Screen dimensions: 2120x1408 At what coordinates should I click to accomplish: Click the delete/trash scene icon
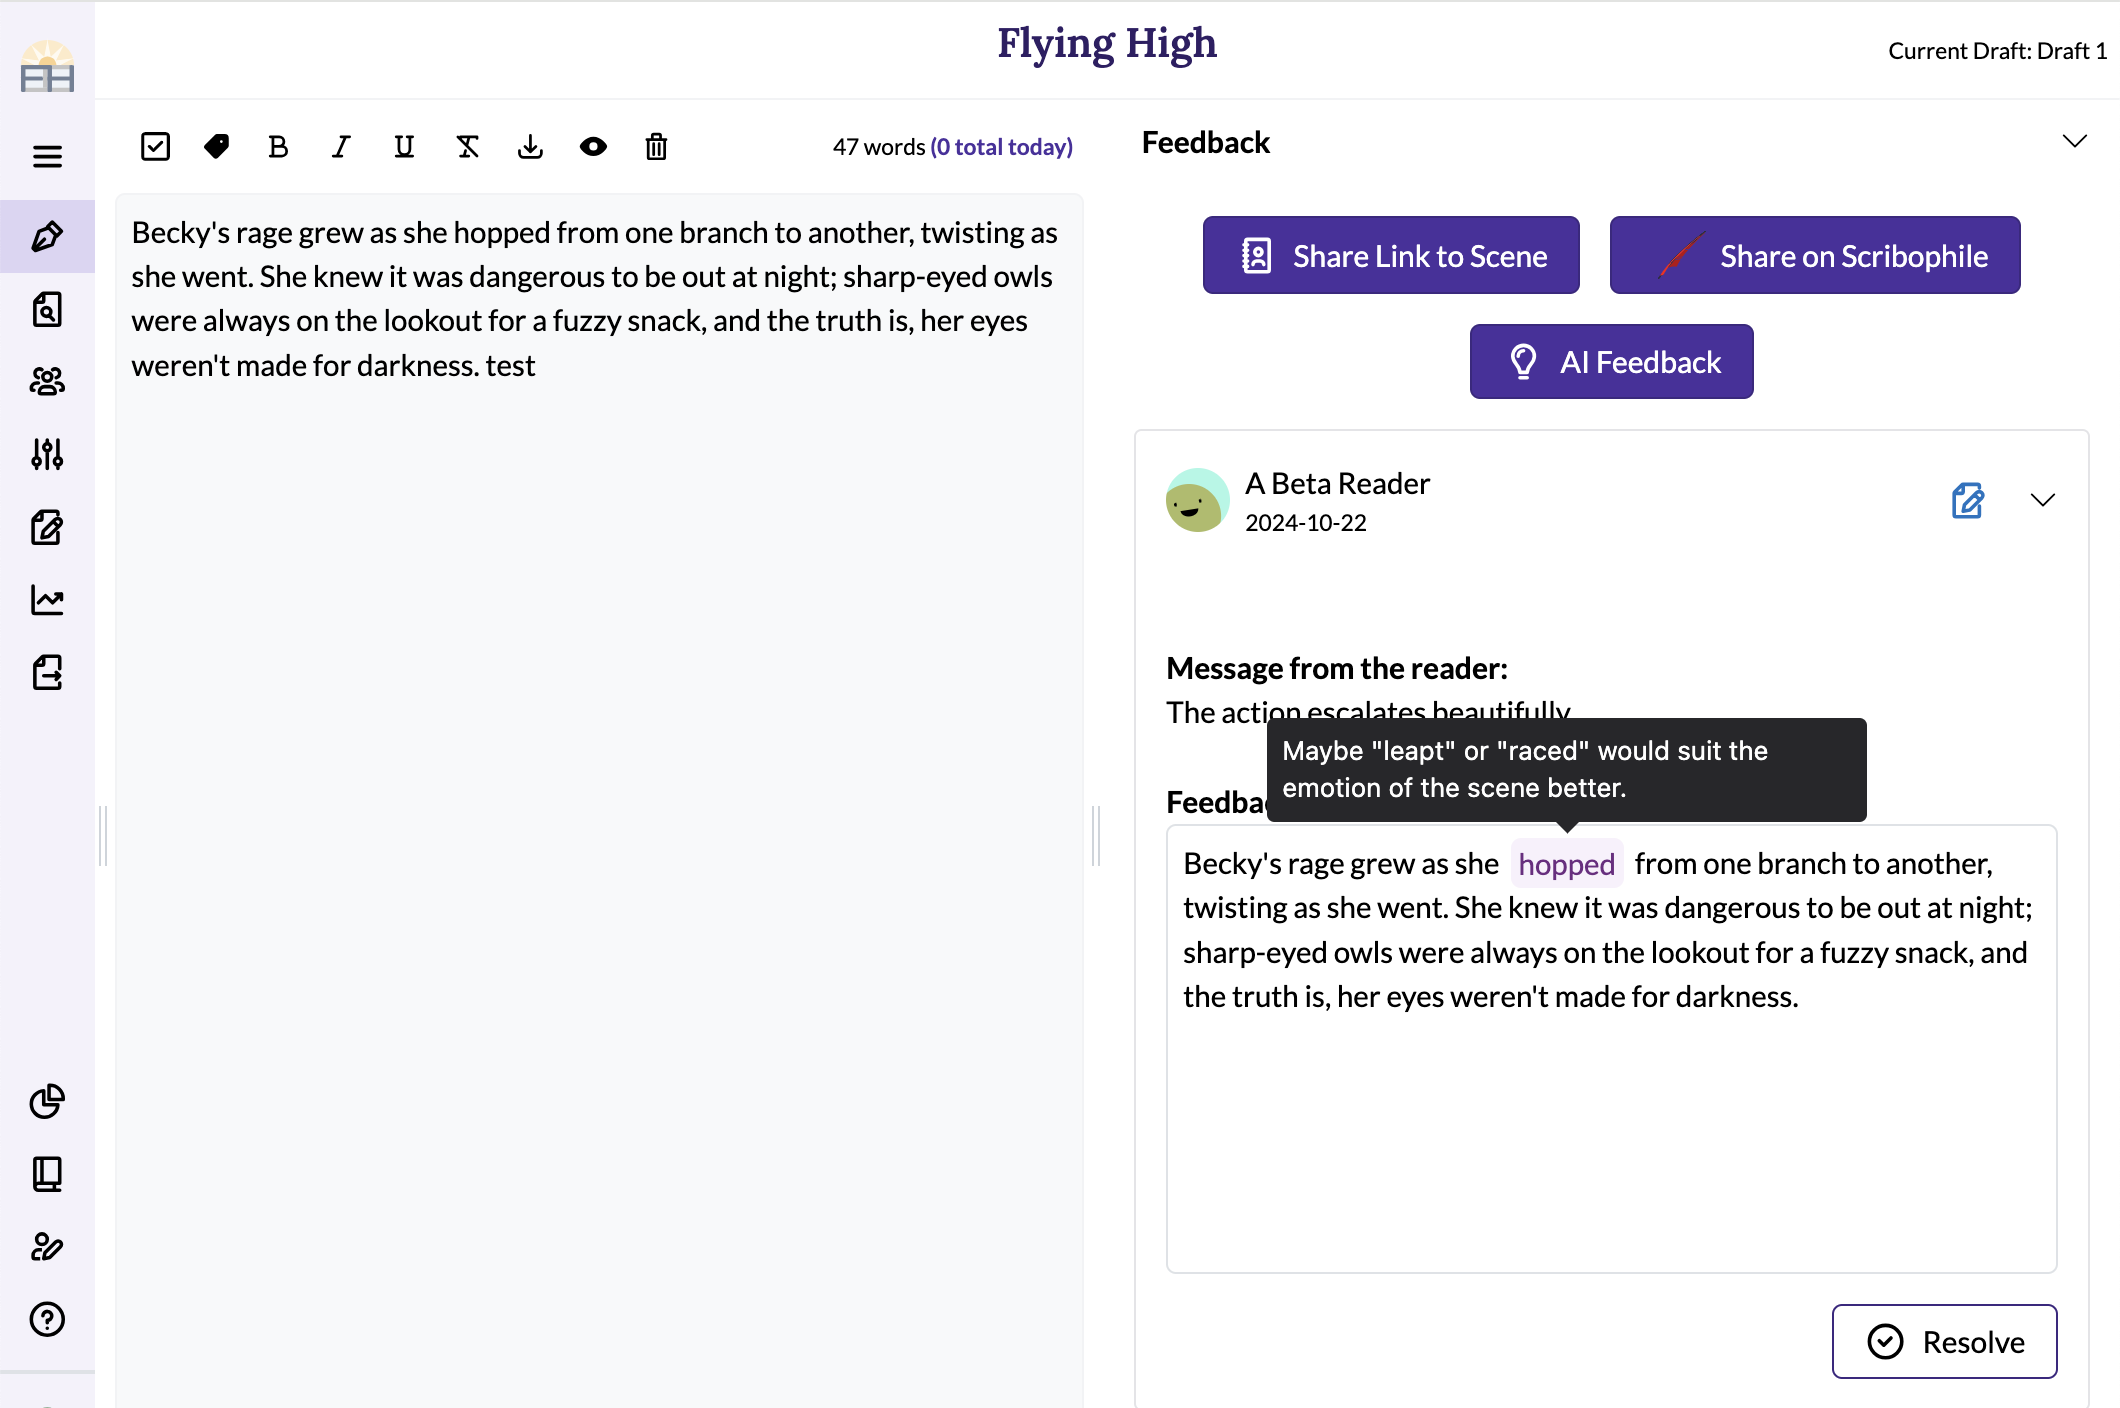click(x=657, y=148)
